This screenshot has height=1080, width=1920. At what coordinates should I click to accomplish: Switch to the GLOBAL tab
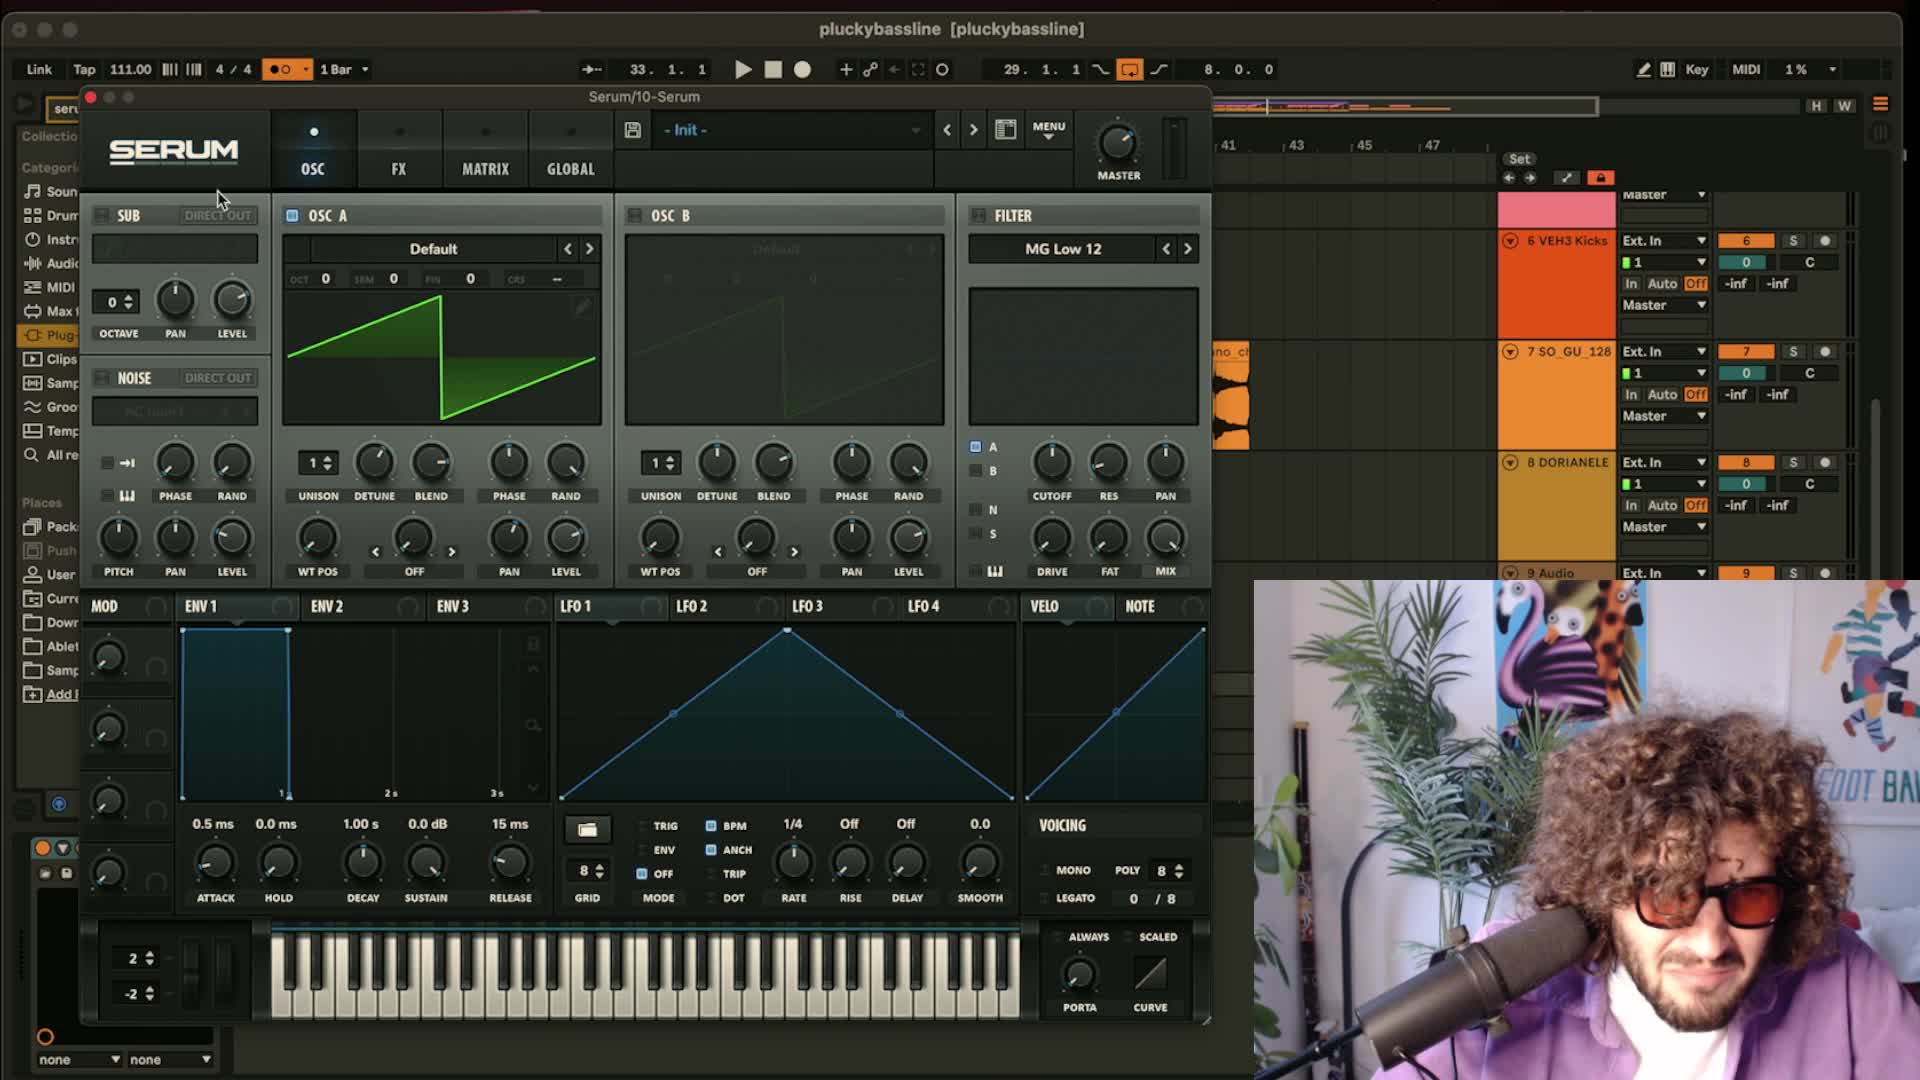coord(571,150)
